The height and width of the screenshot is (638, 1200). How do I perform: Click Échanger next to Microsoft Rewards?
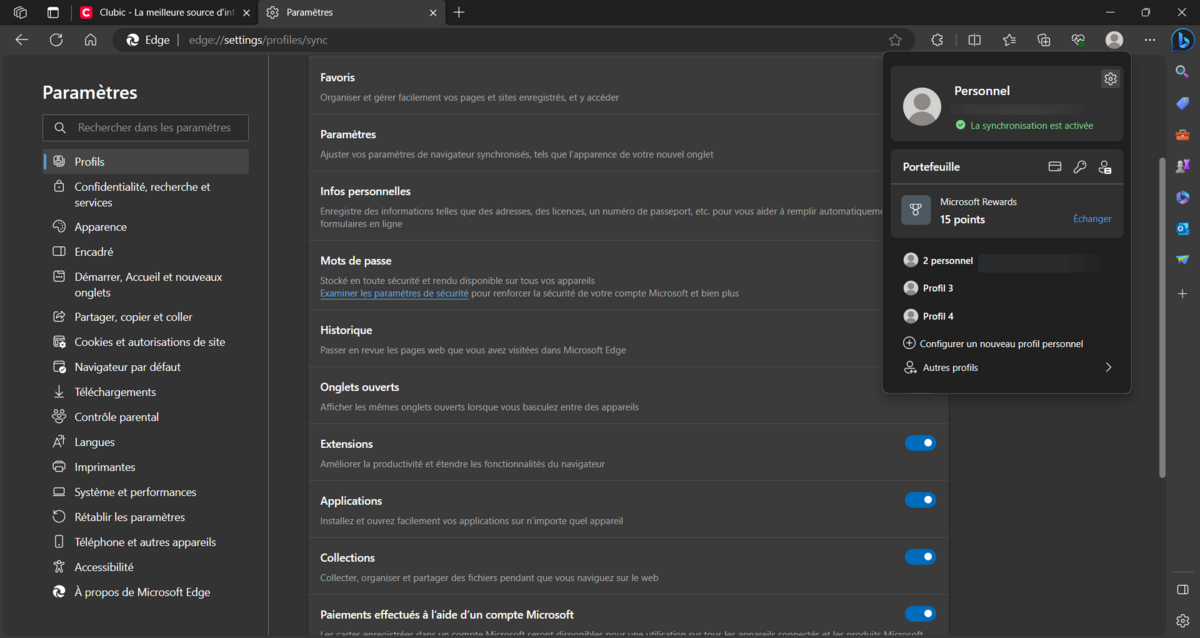click(x=1092, y=219)
